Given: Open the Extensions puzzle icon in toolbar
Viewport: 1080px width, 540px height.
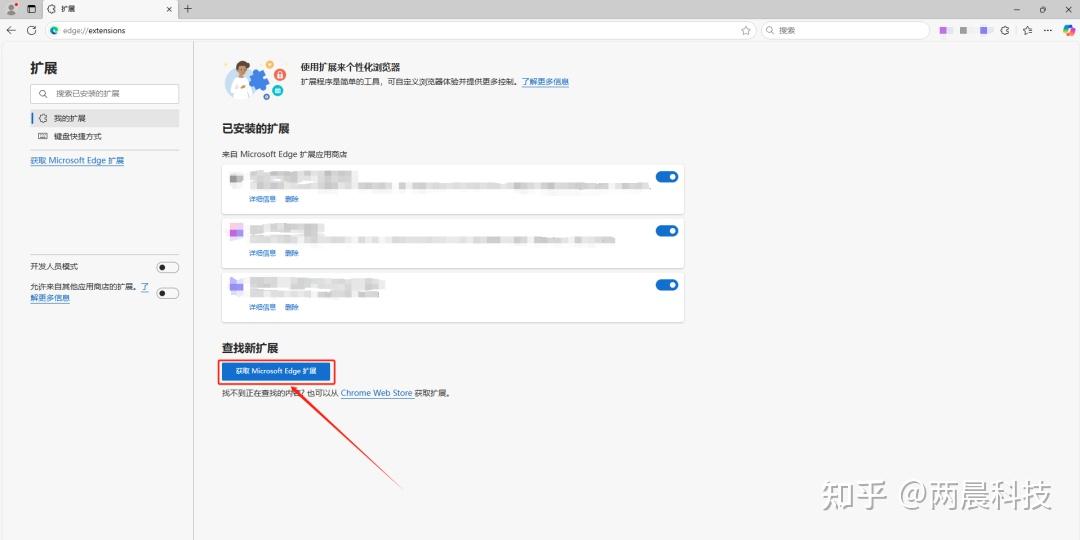Looking at the screenshot, I should (1005, 30).
